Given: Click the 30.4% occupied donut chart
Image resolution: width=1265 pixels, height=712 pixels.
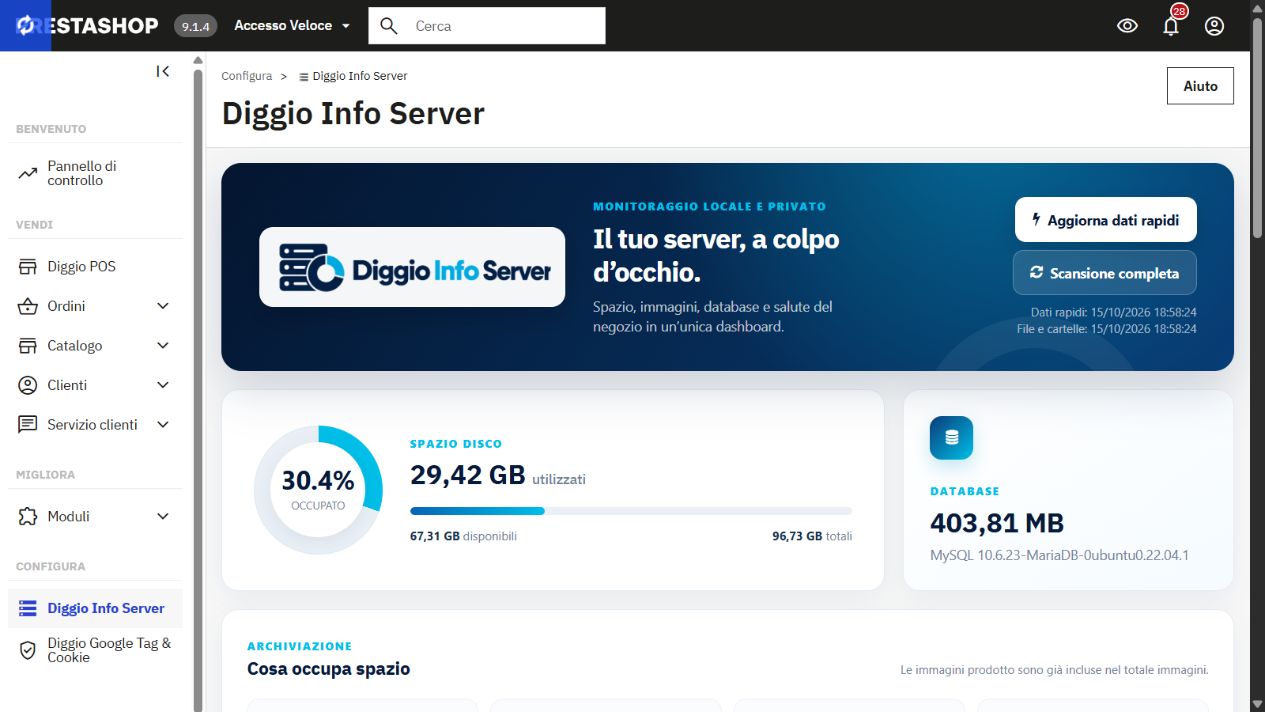Looking at the screenshot, I should coord(318,490).
